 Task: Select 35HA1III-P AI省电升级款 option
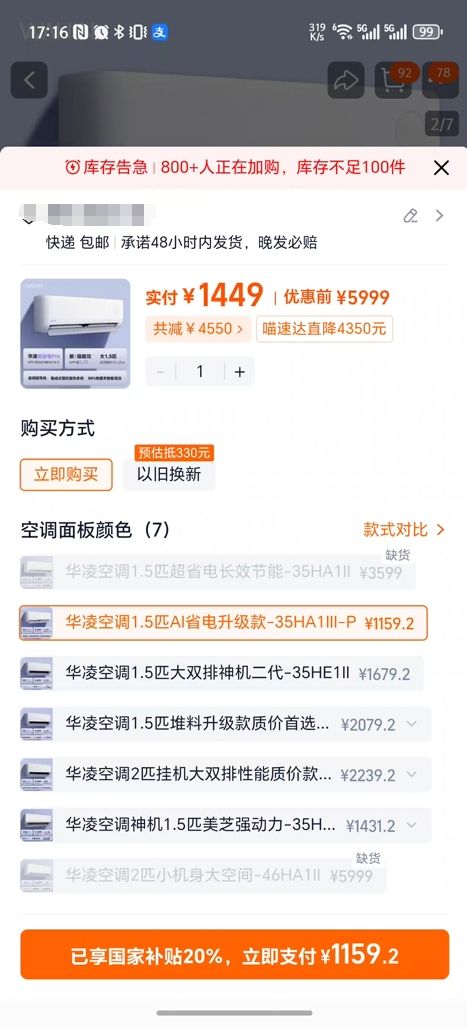(223, 622)
